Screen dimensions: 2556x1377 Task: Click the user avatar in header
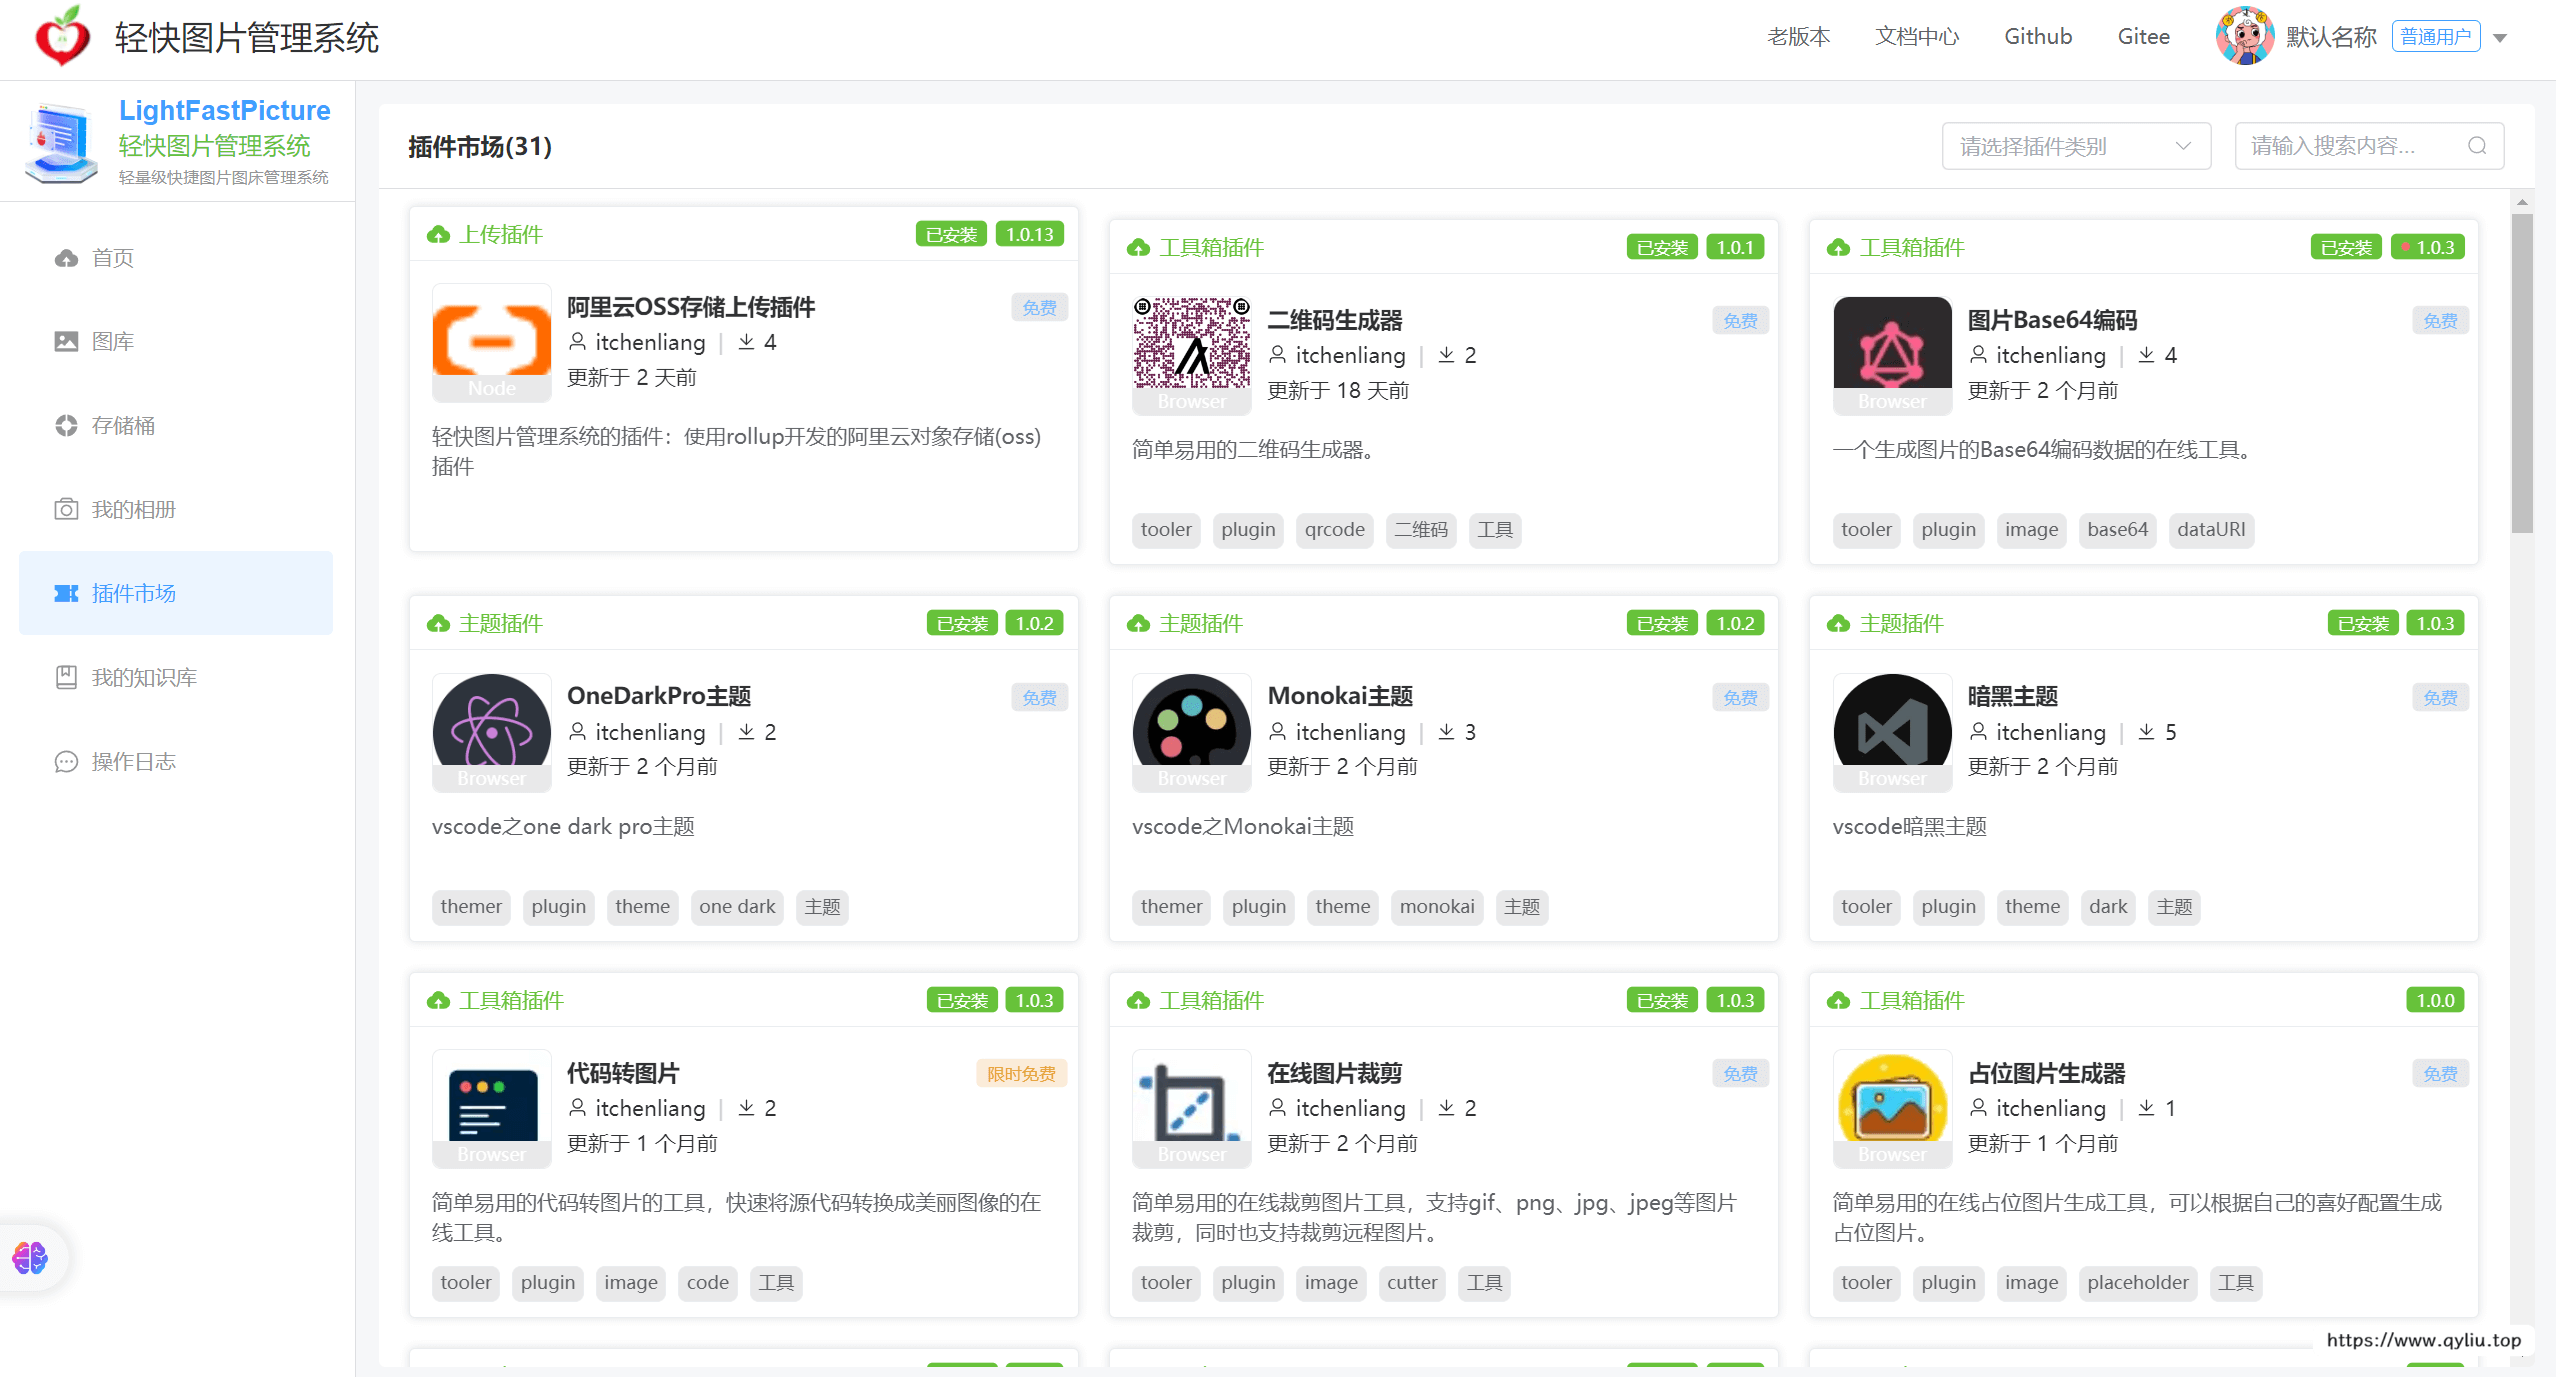pyautogui.click(x=2244, y=37)
